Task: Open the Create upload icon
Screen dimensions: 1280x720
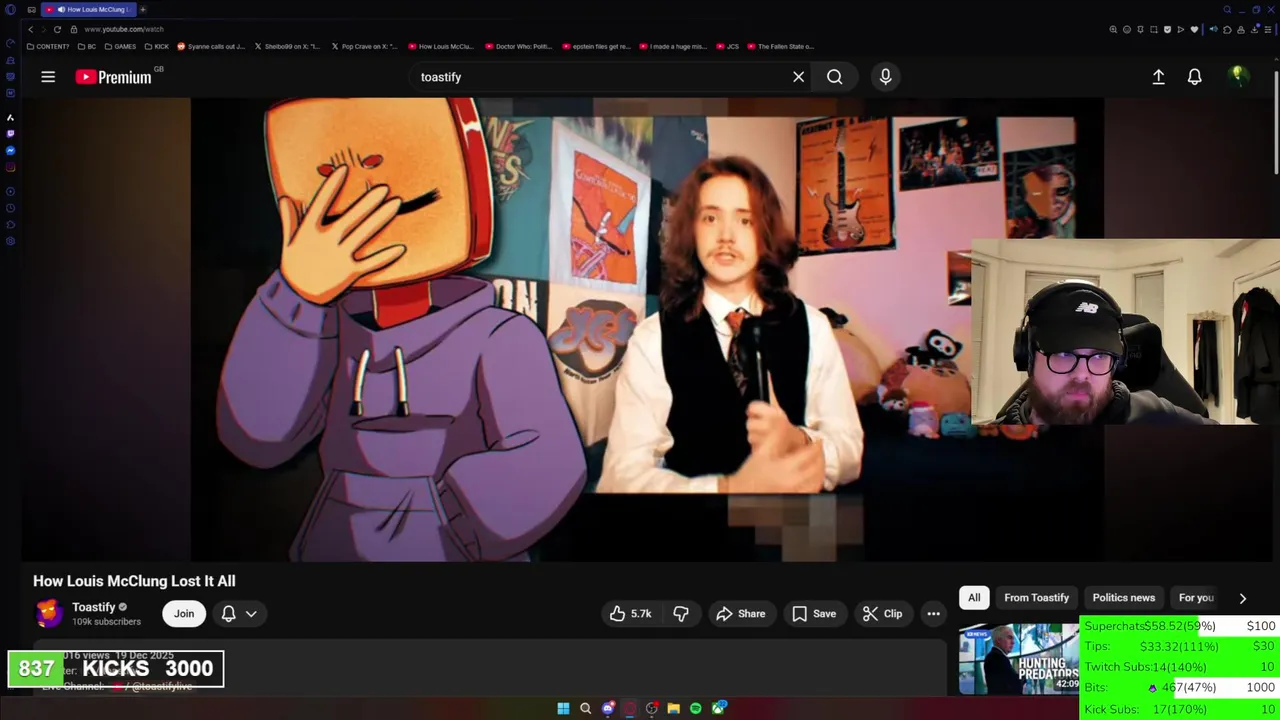Action: [x=1158, y=77]
